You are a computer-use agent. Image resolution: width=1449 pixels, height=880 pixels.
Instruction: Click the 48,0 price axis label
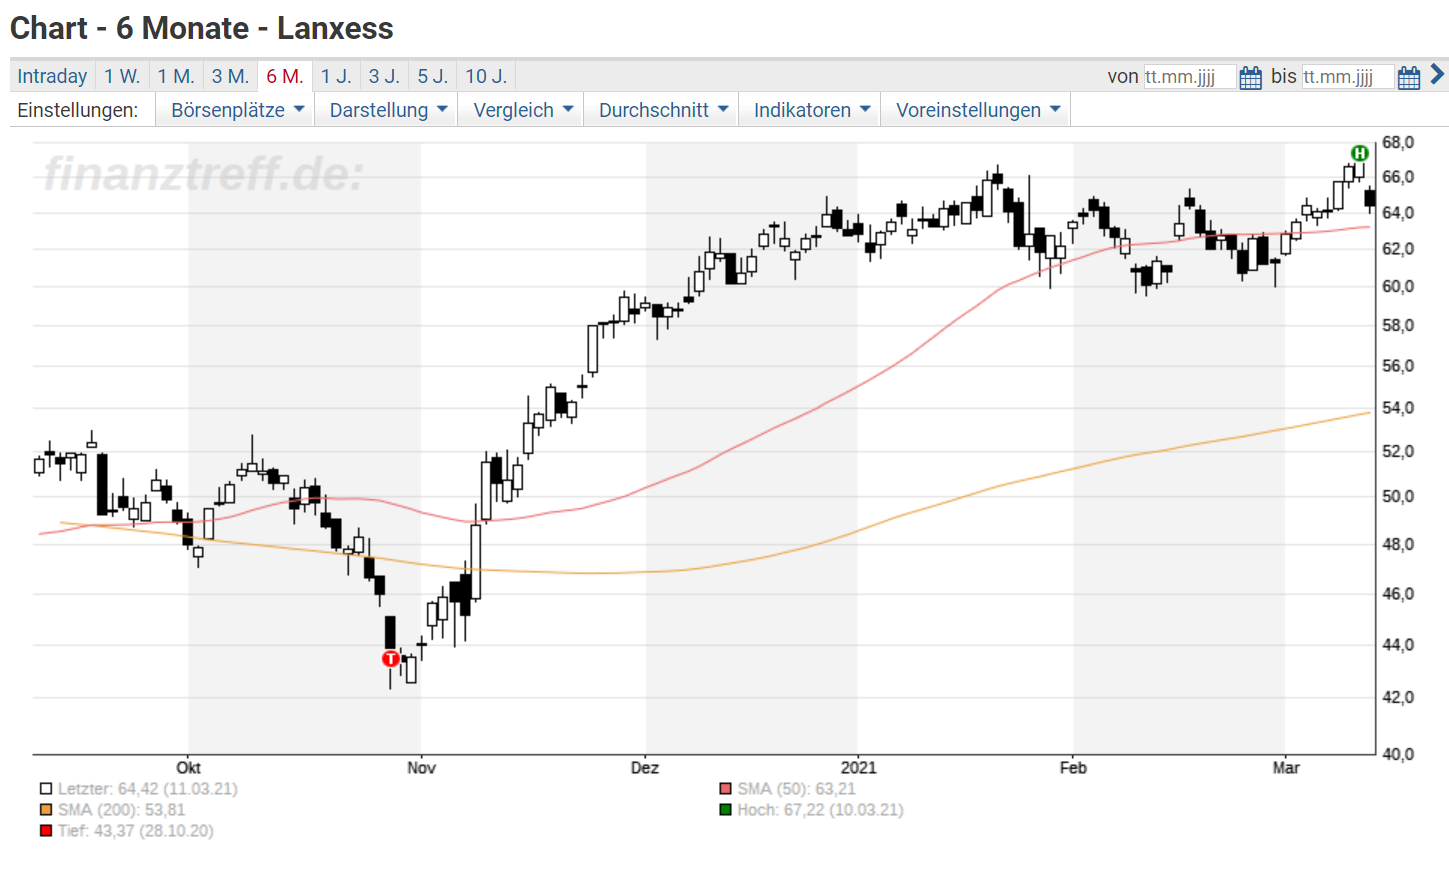click(1398, 544)
